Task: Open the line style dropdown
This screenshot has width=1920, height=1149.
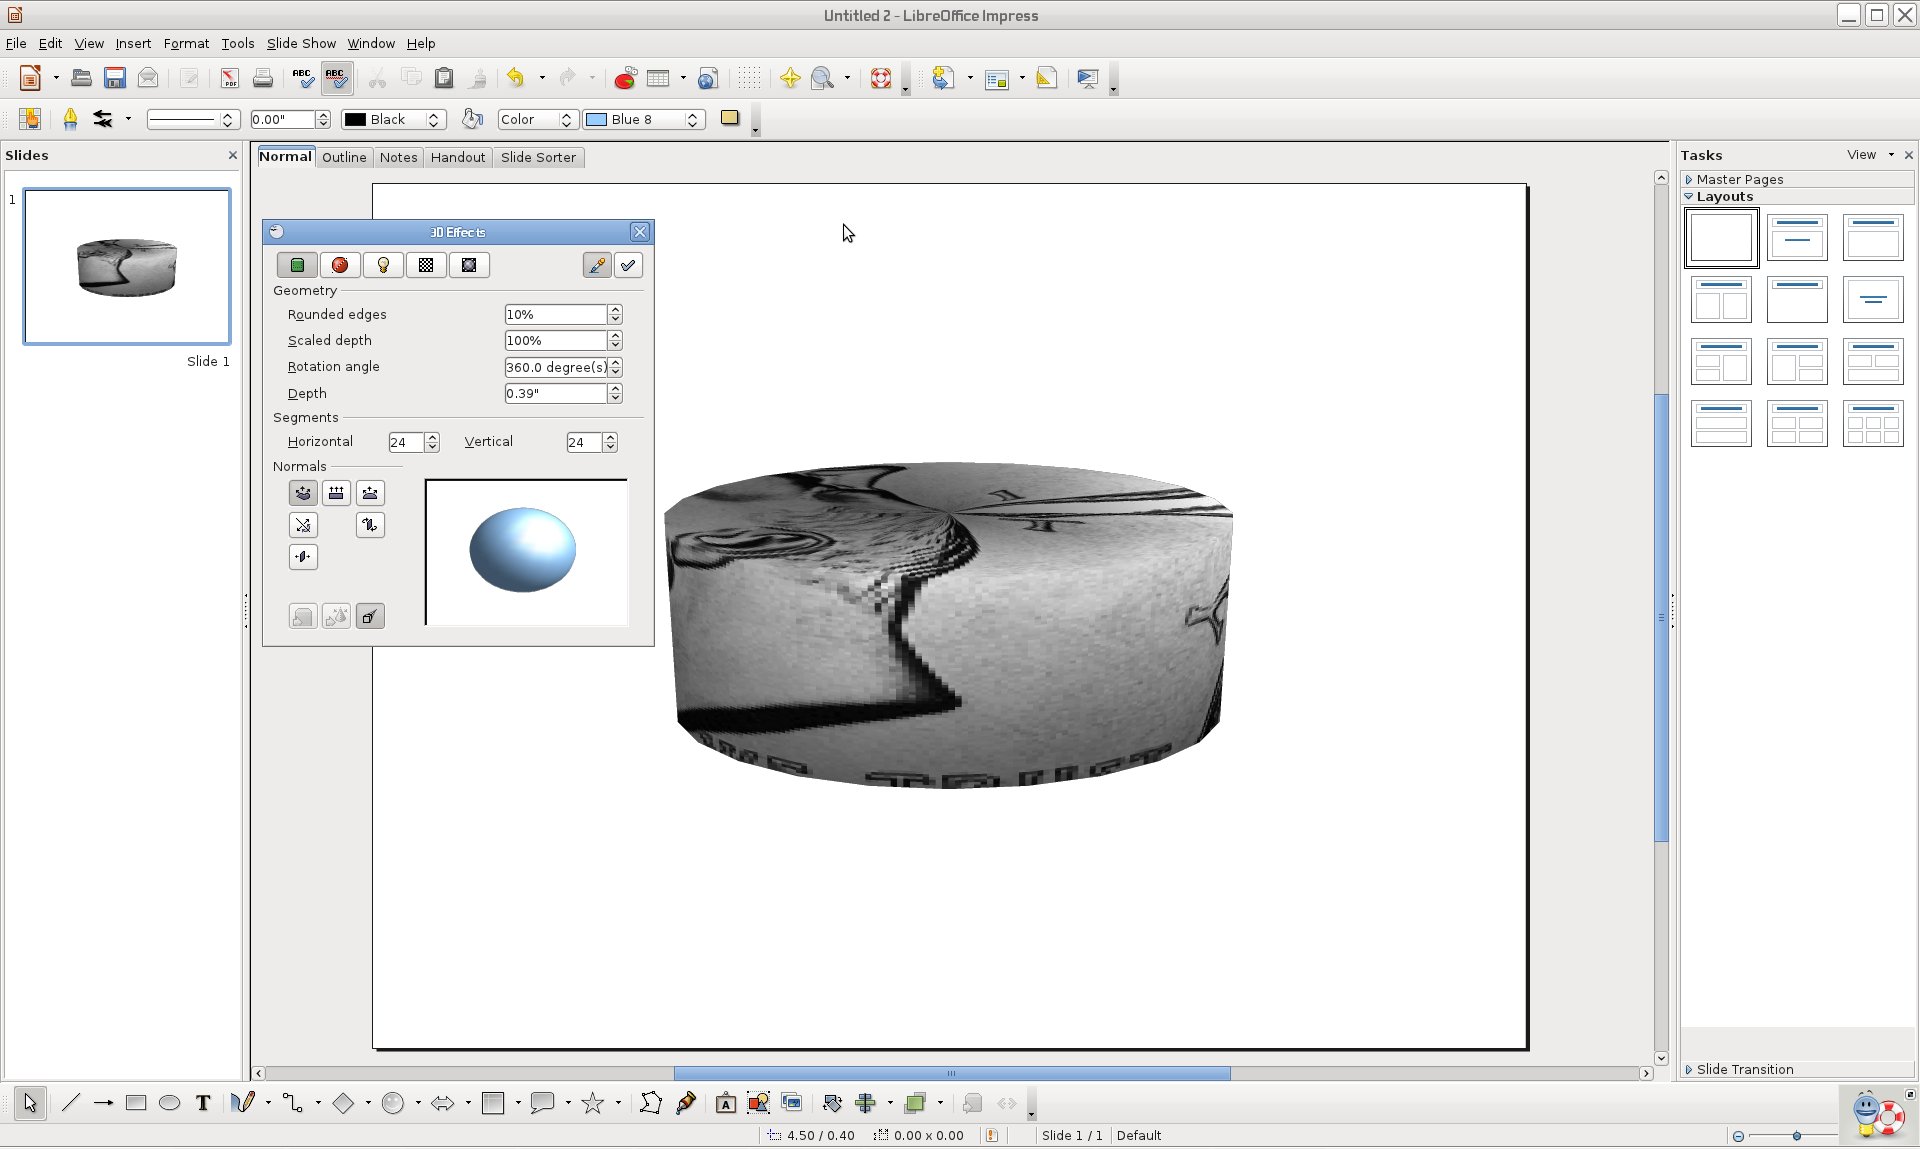Action: (x=192, y=119)
